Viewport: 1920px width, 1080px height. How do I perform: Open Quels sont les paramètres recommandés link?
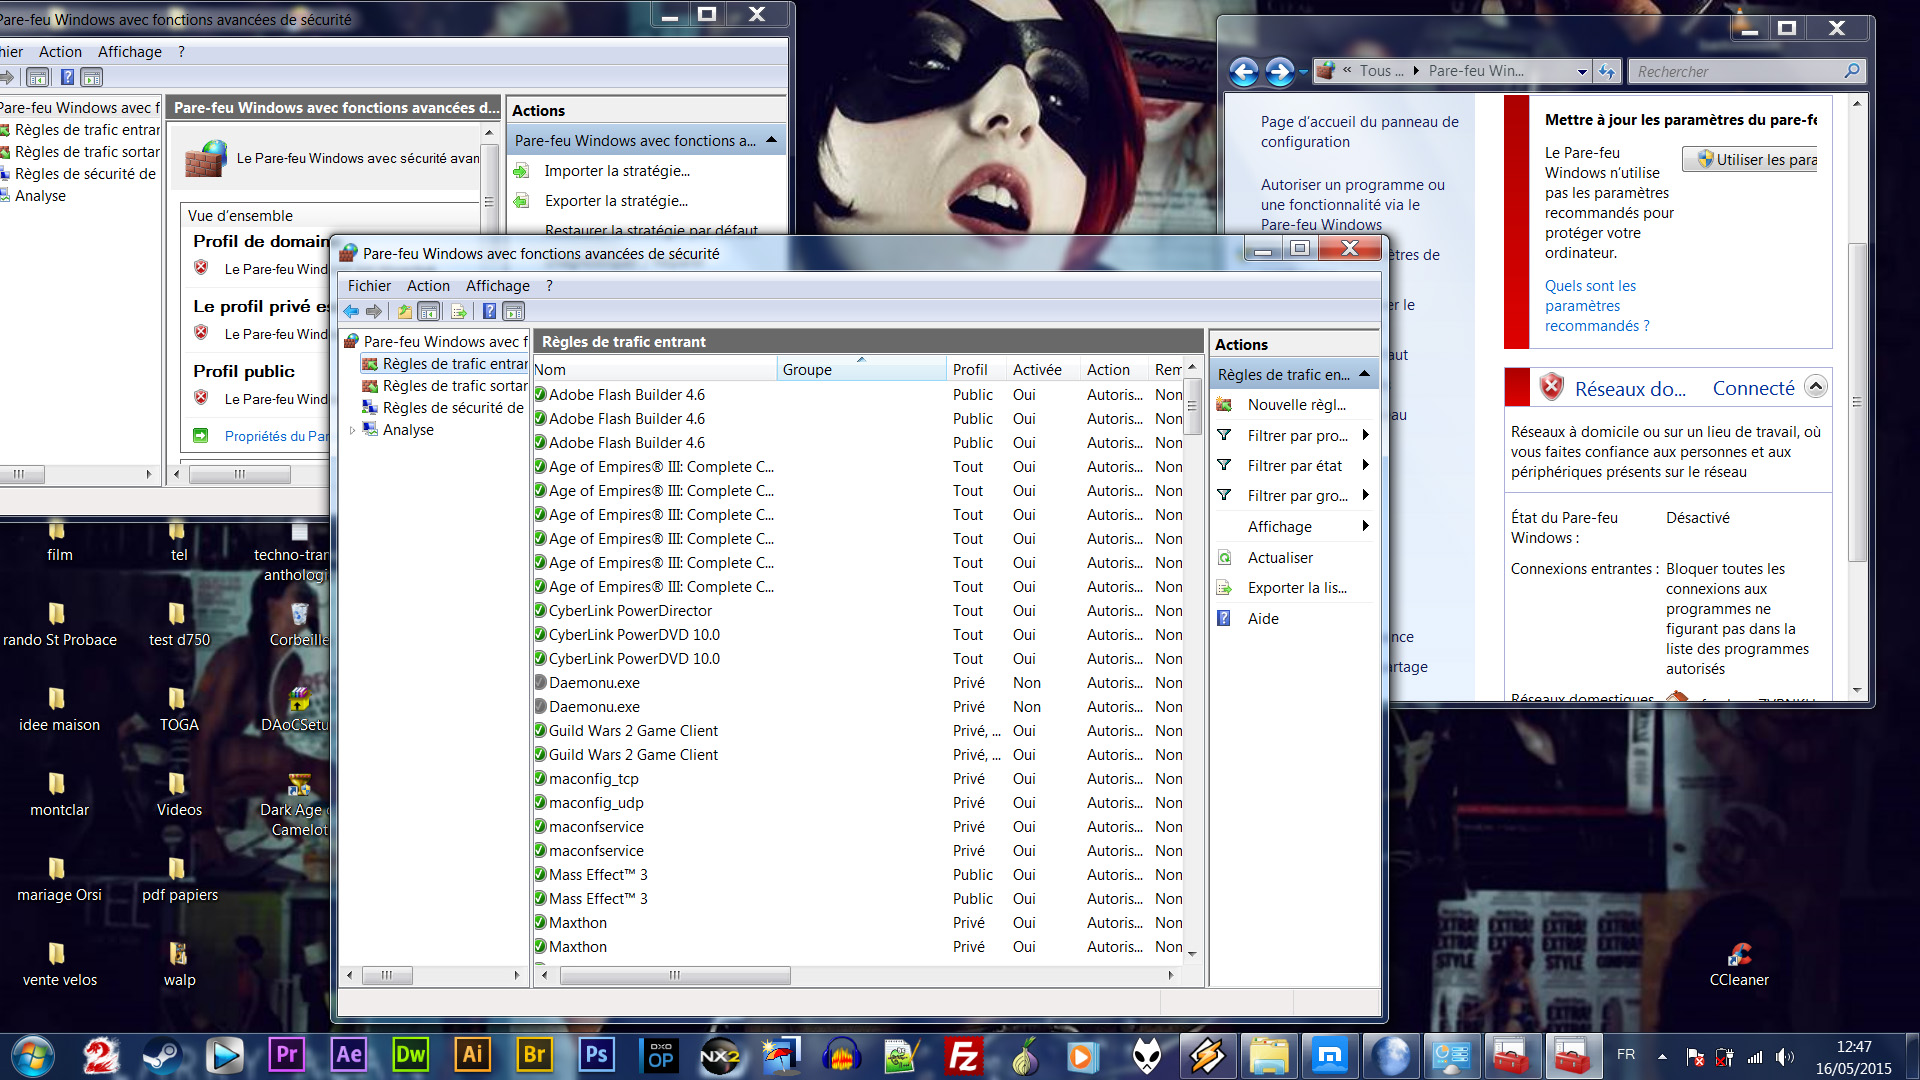1597,306
